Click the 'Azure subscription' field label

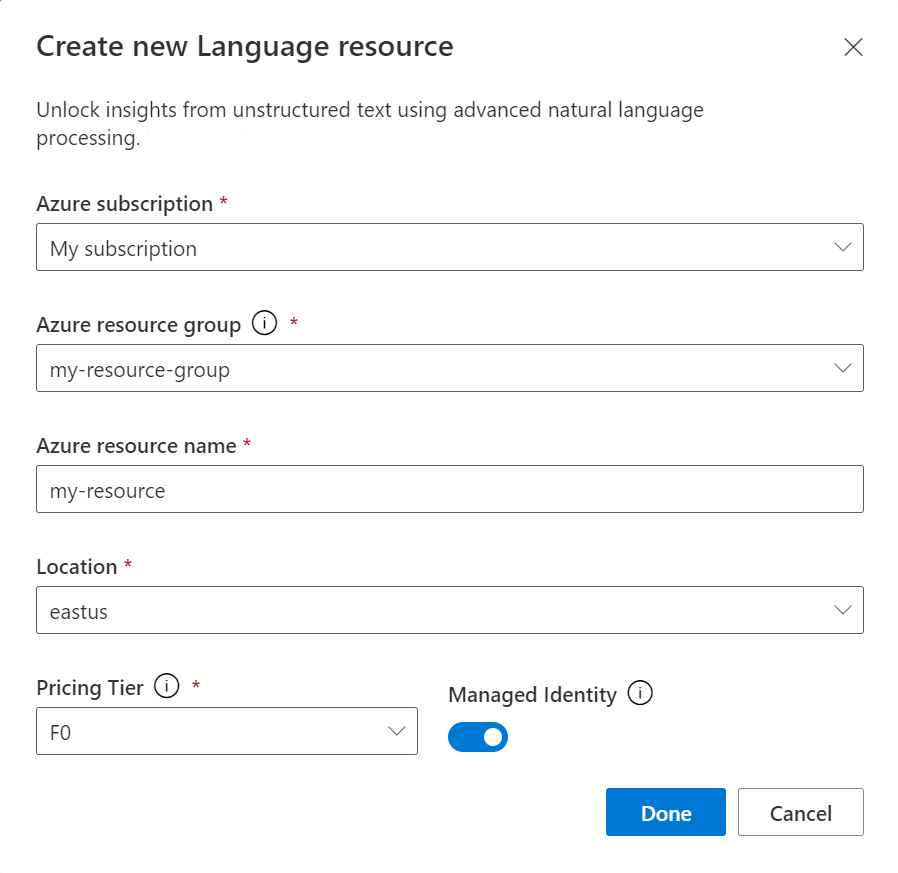point(124,204)
